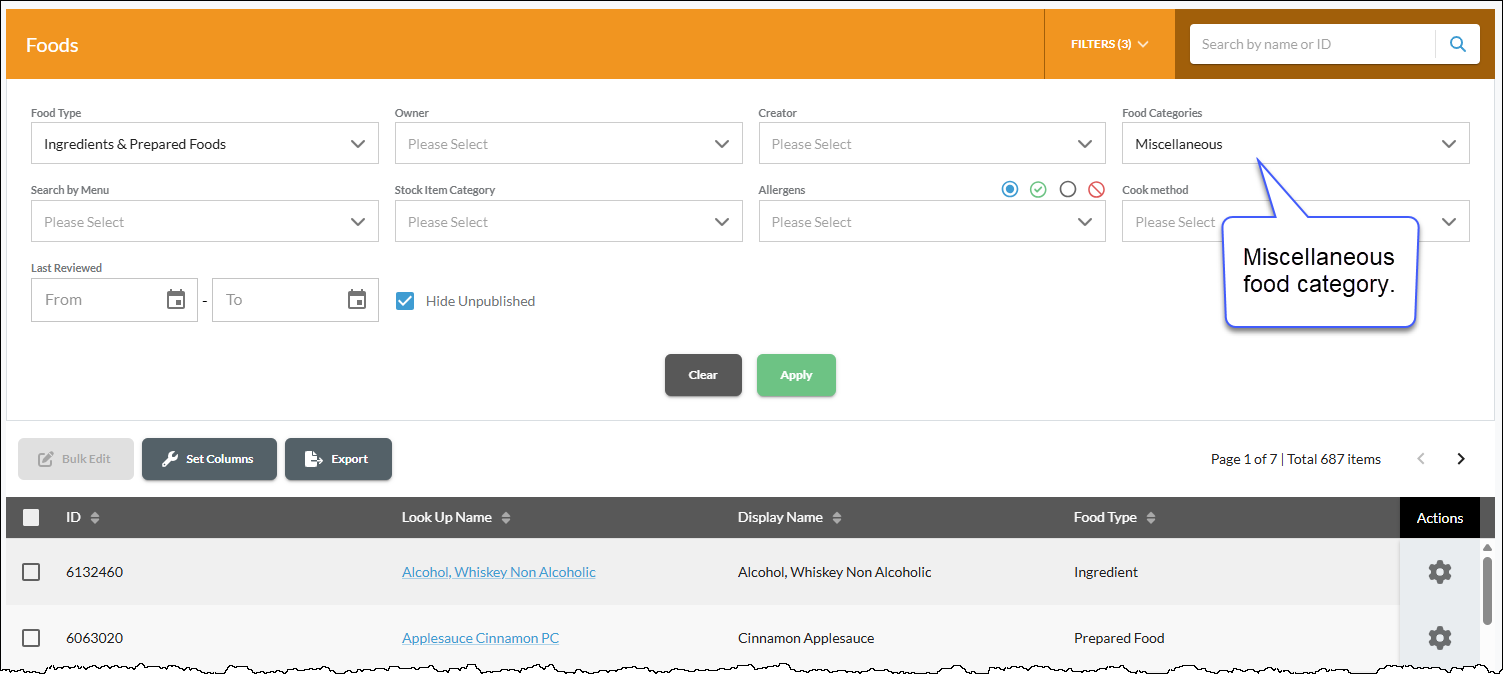Go to next page arrow
This screenshot has width=1503, height=674.
1461,459
